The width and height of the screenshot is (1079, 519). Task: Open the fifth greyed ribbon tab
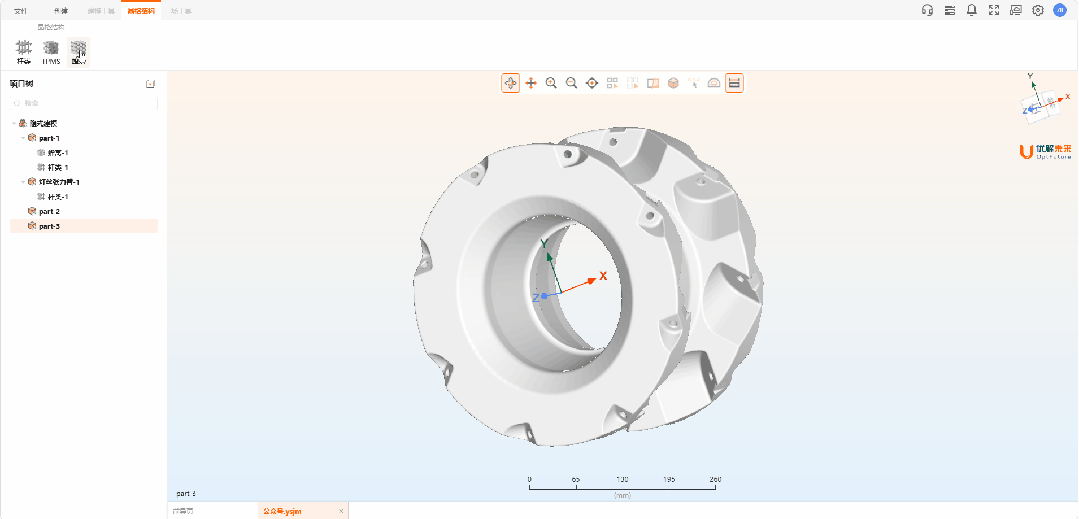pyautogui.click(x=181, y=11)
